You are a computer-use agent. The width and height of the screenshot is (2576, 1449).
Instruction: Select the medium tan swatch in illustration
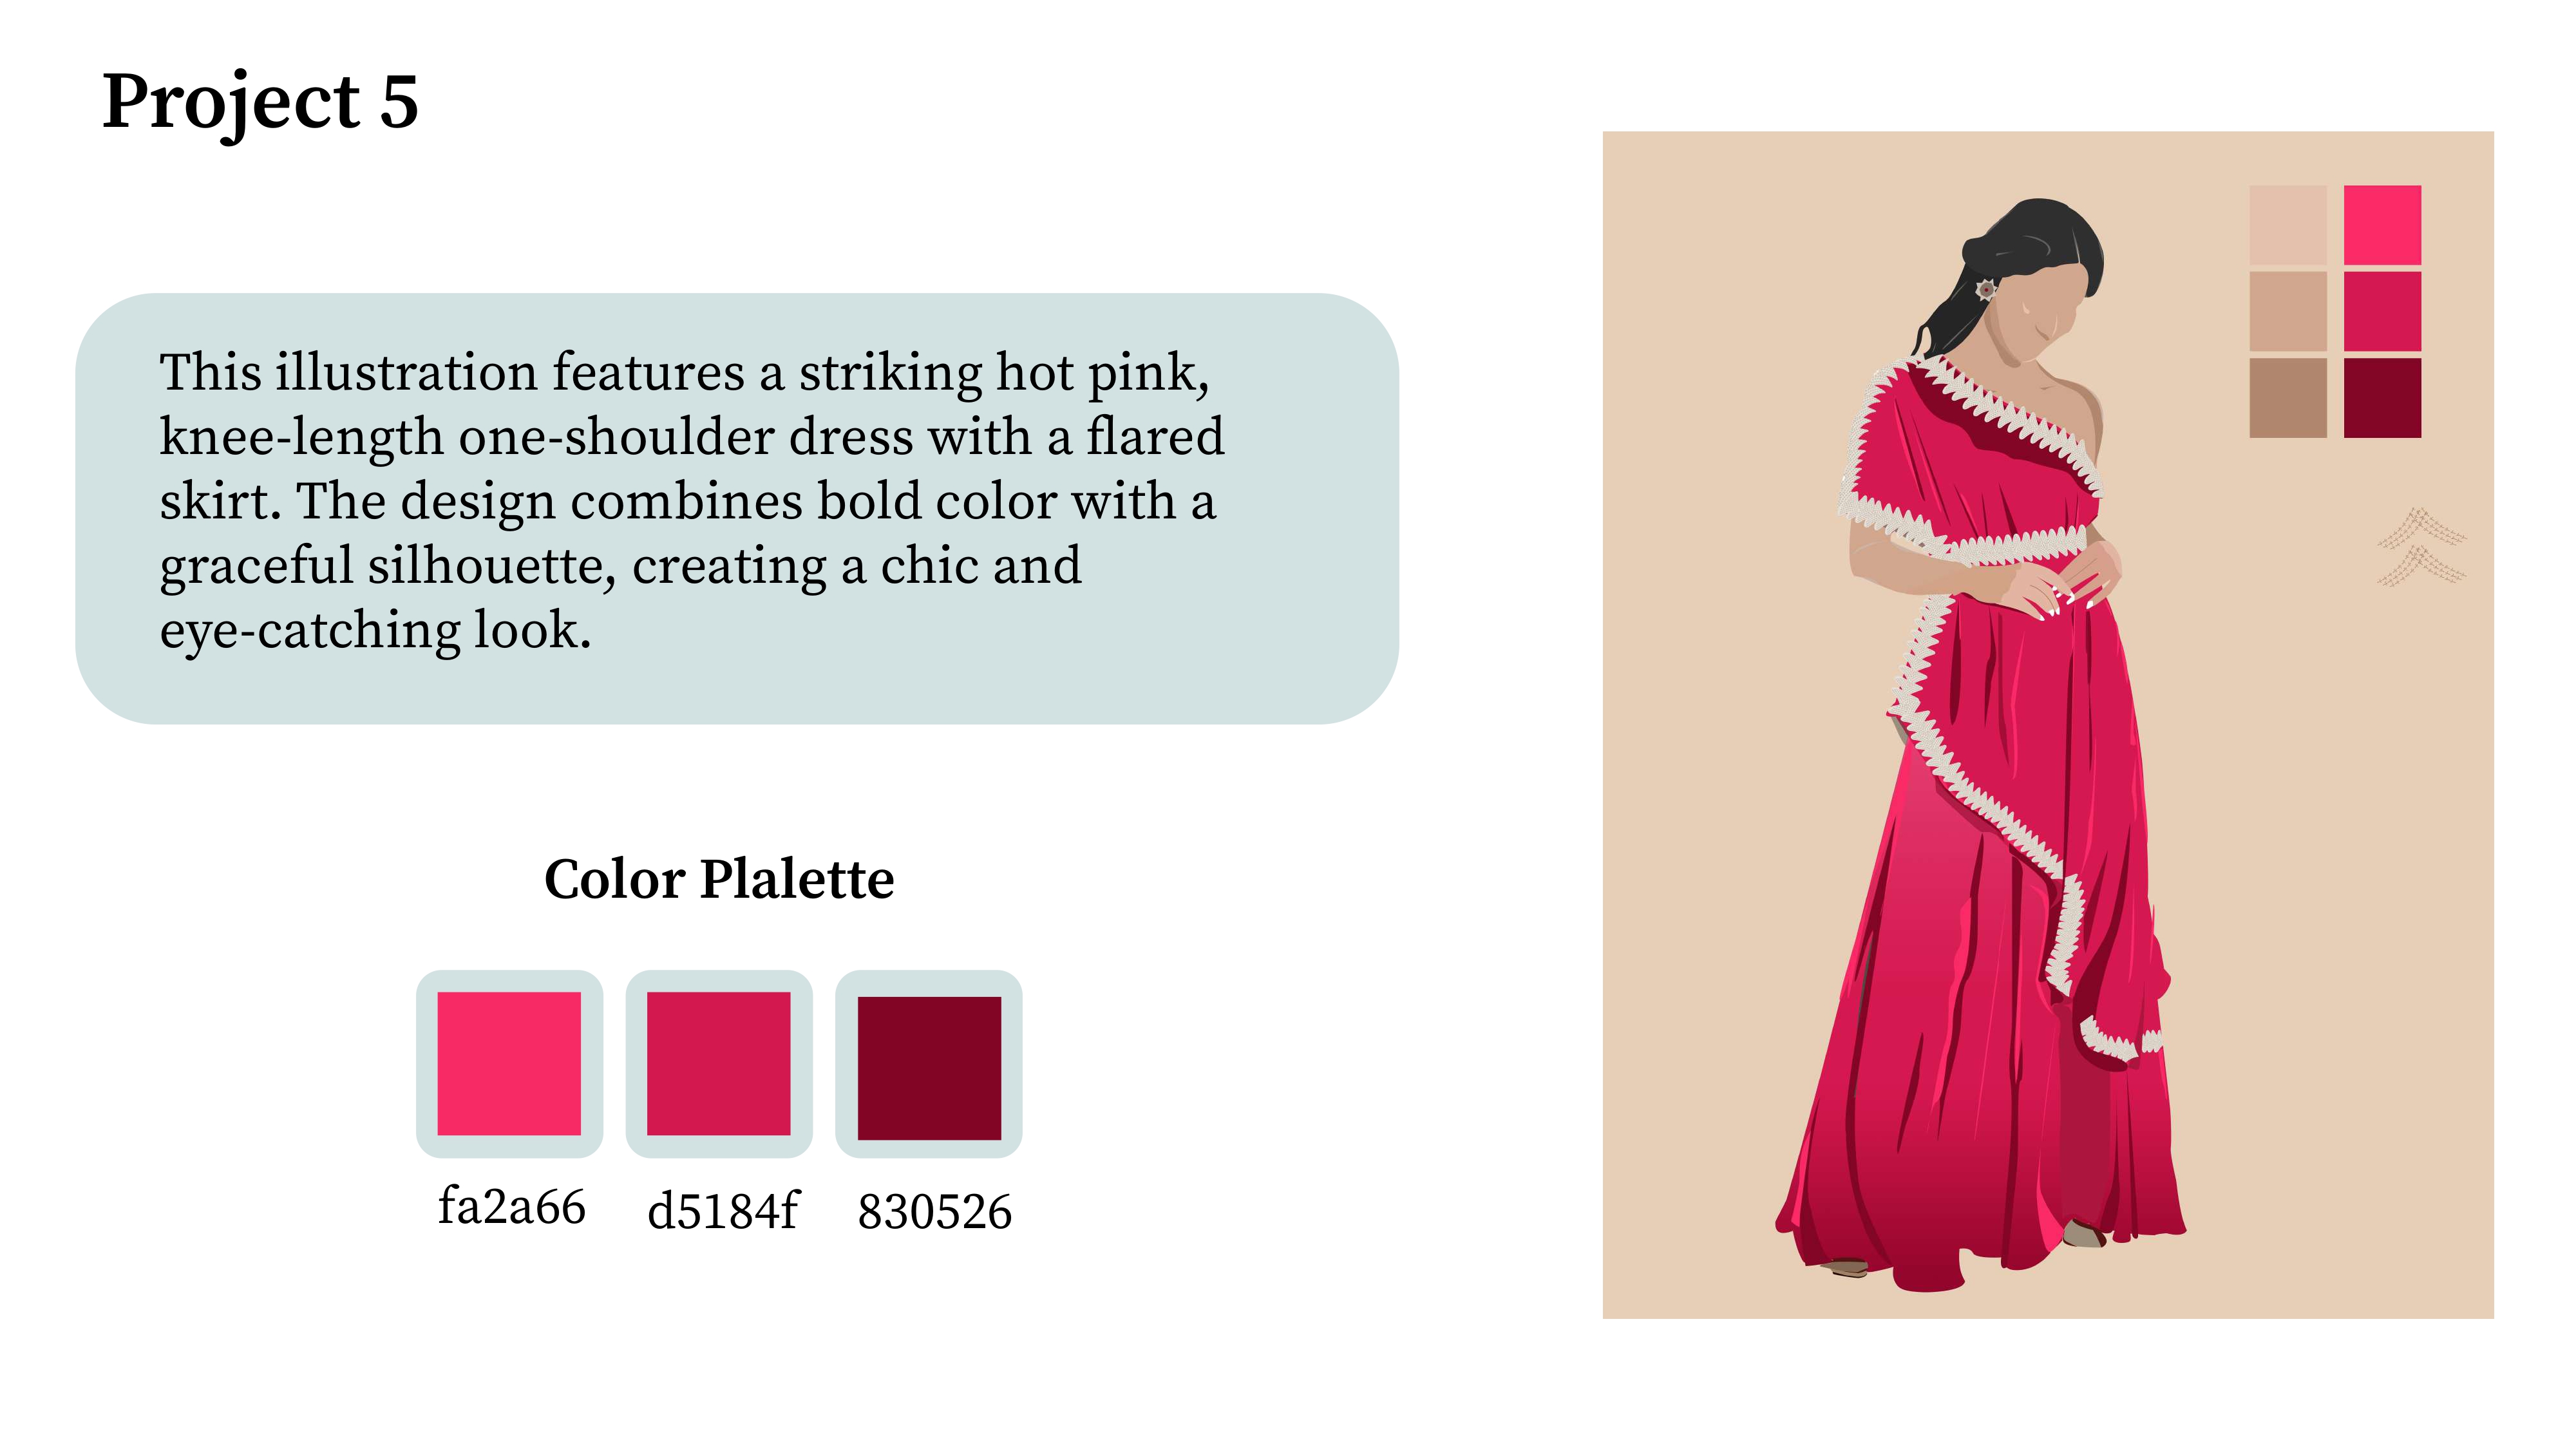coord(2287,311)
